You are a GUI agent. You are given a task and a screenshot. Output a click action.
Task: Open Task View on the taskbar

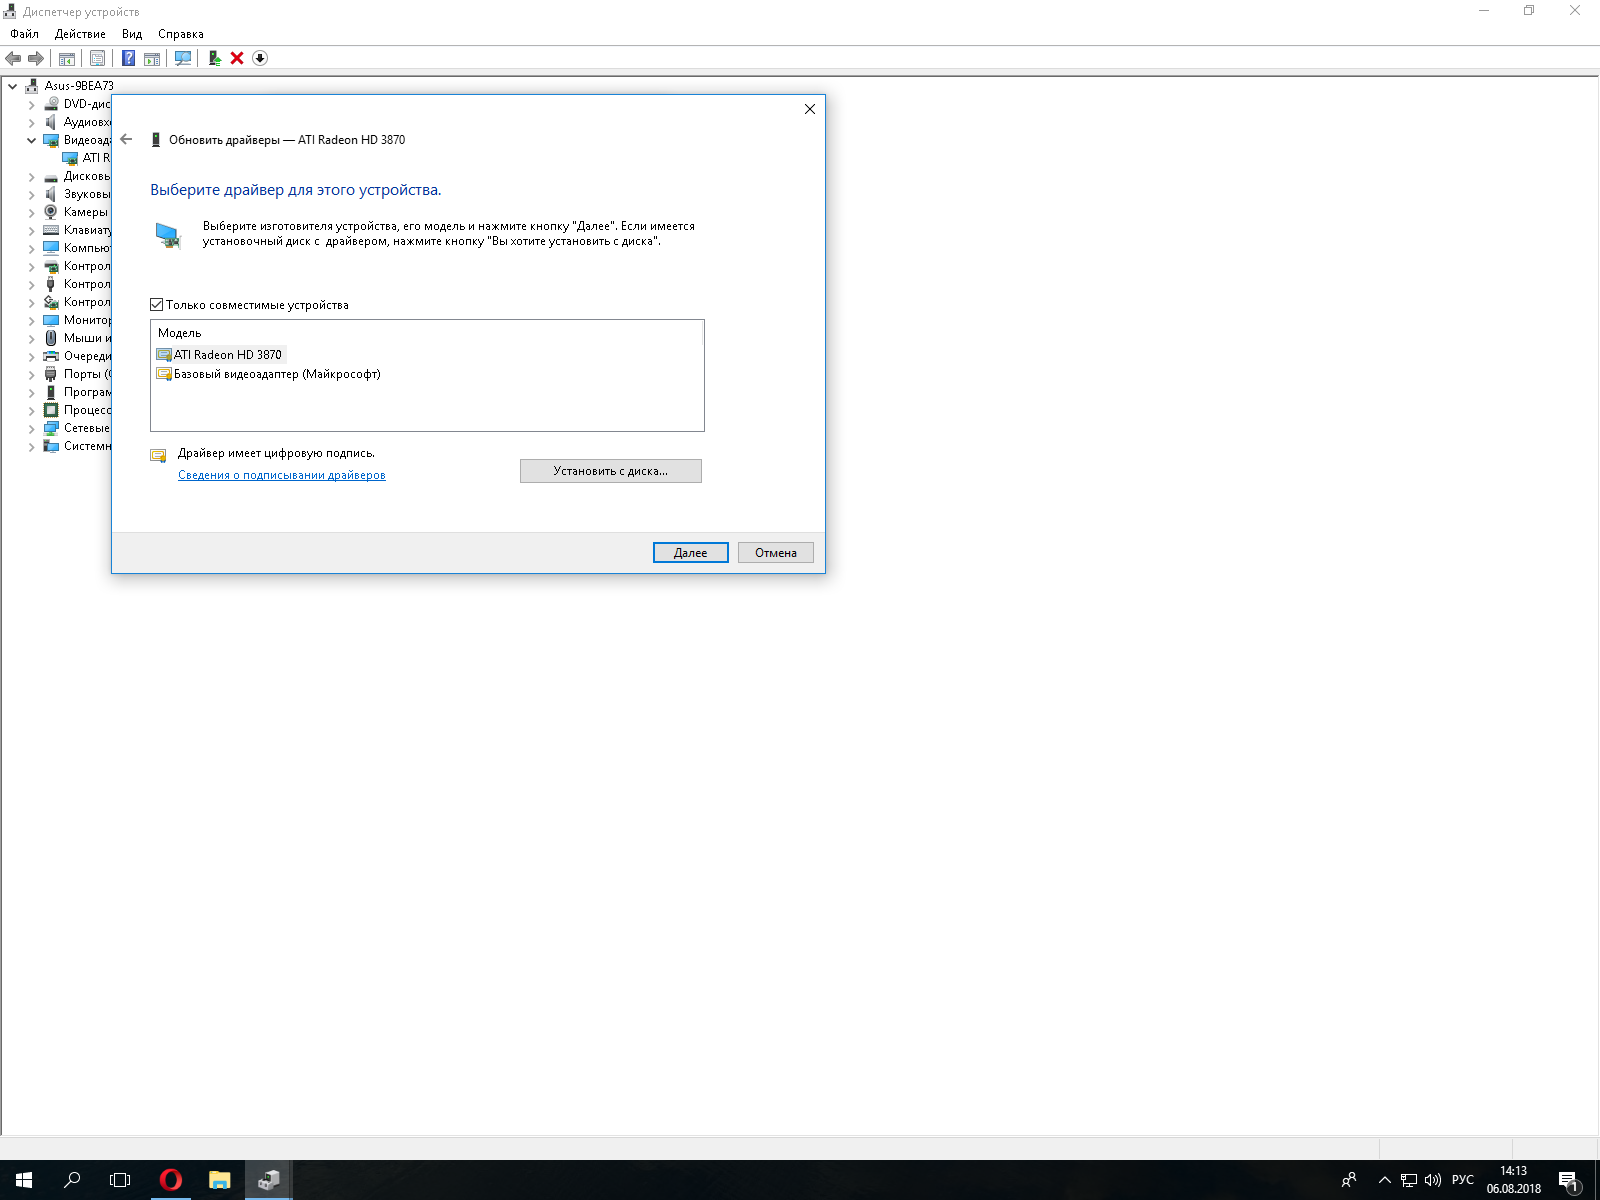(120, 1180)
